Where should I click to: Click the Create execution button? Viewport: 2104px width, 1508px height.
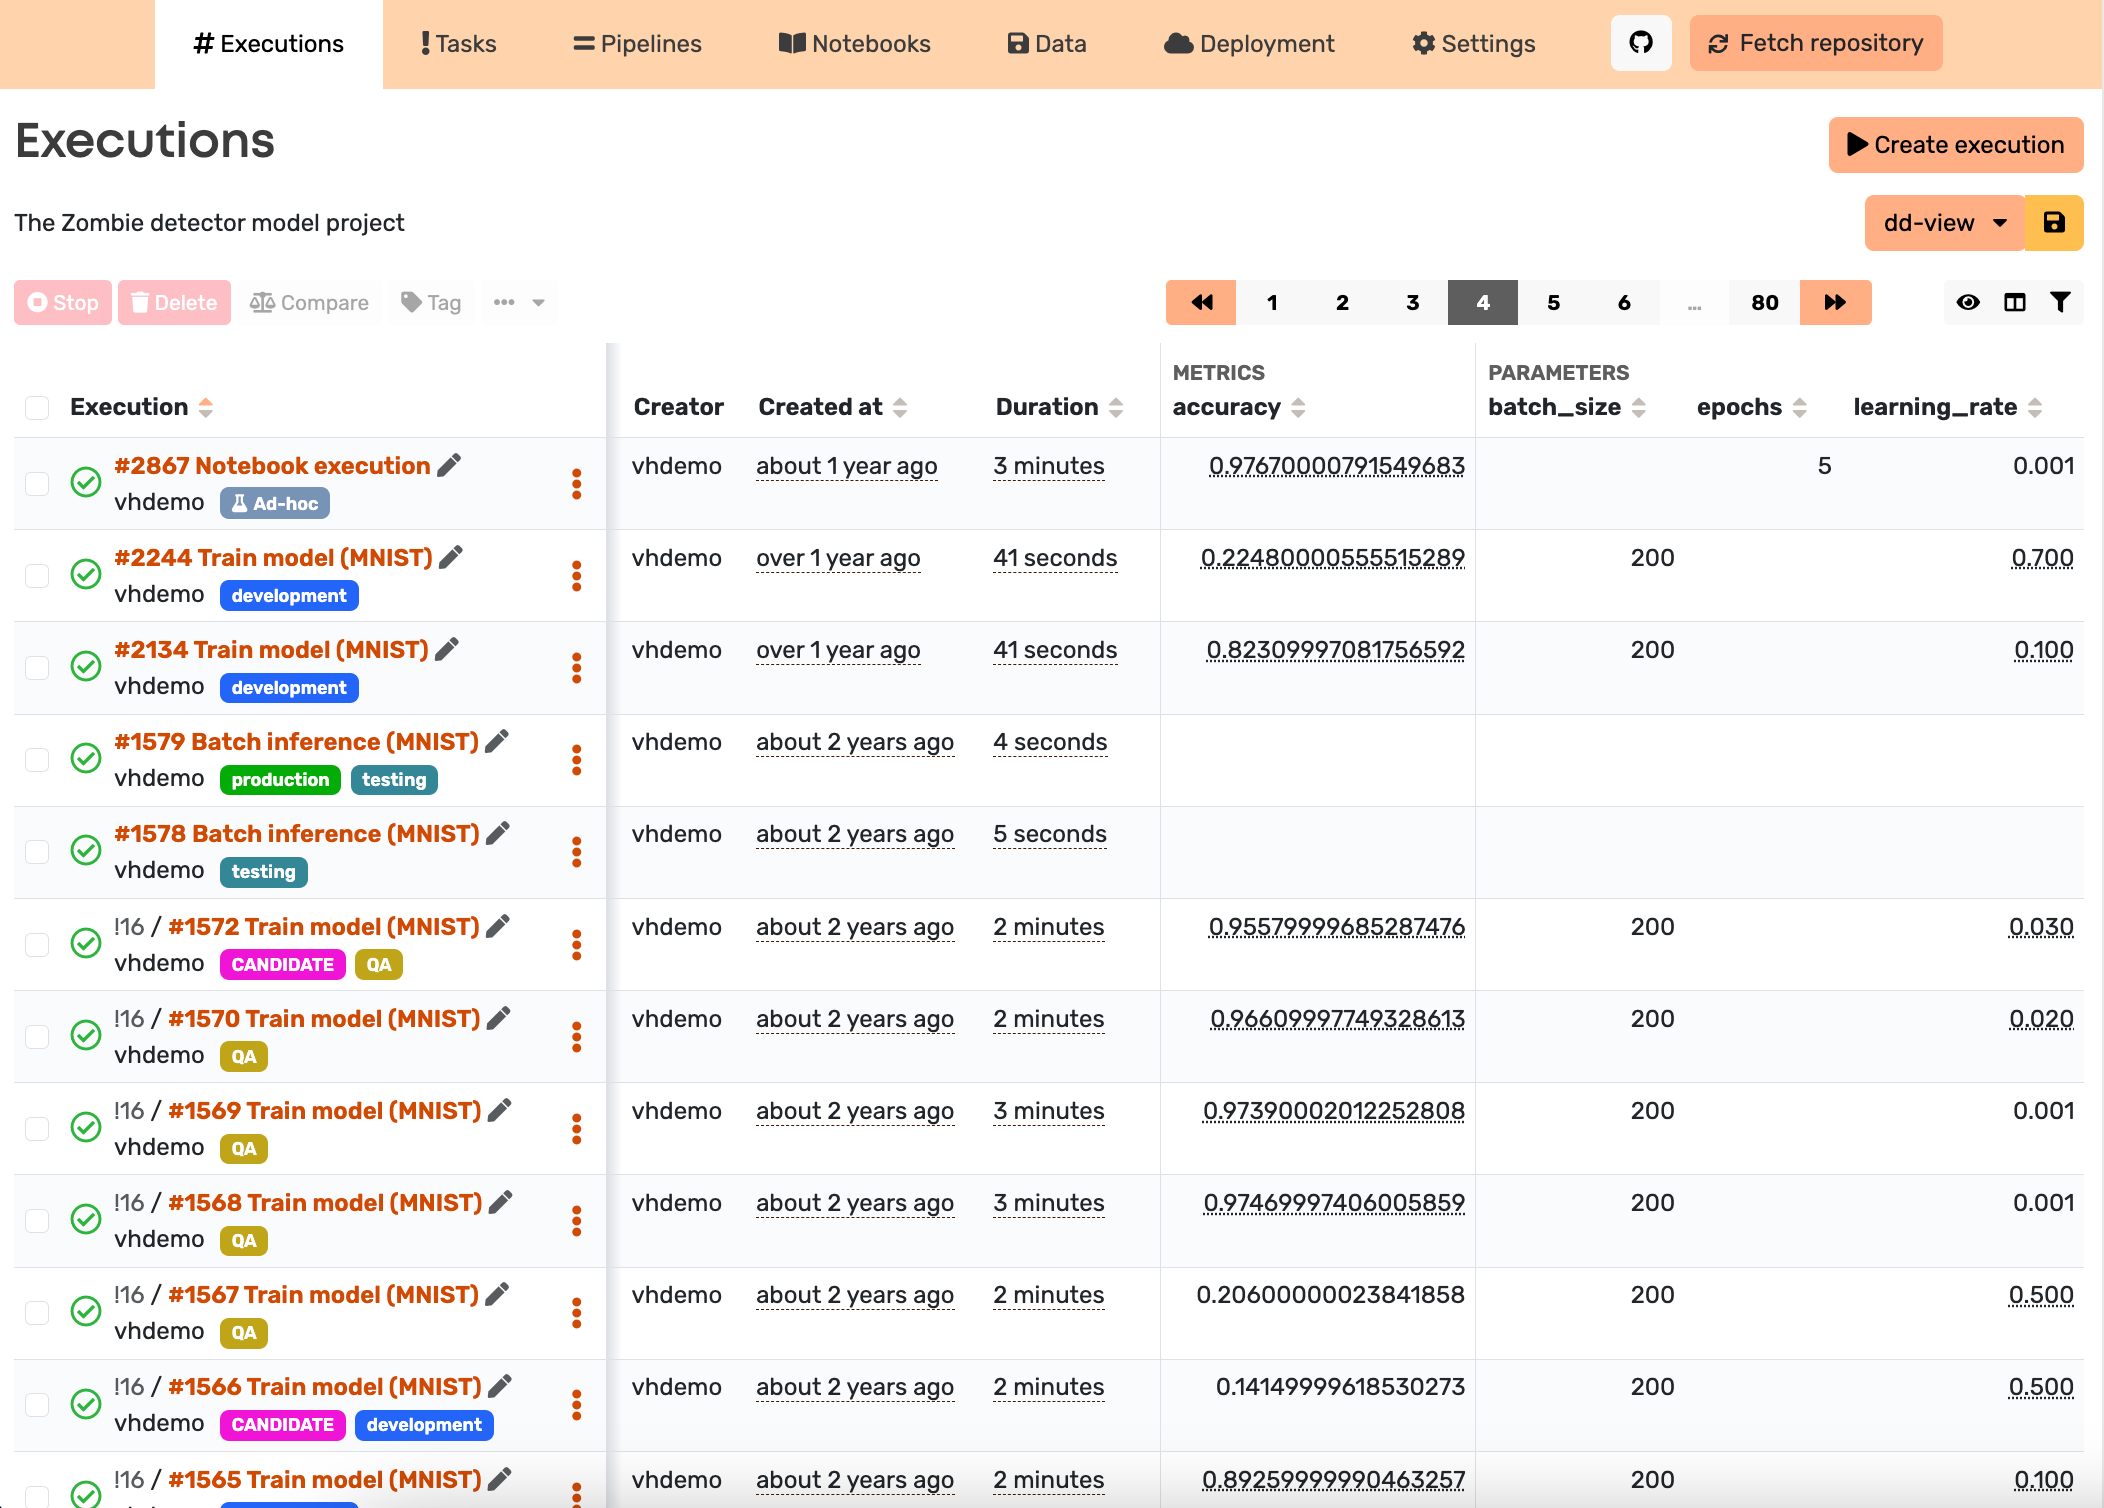(1955, 145)
